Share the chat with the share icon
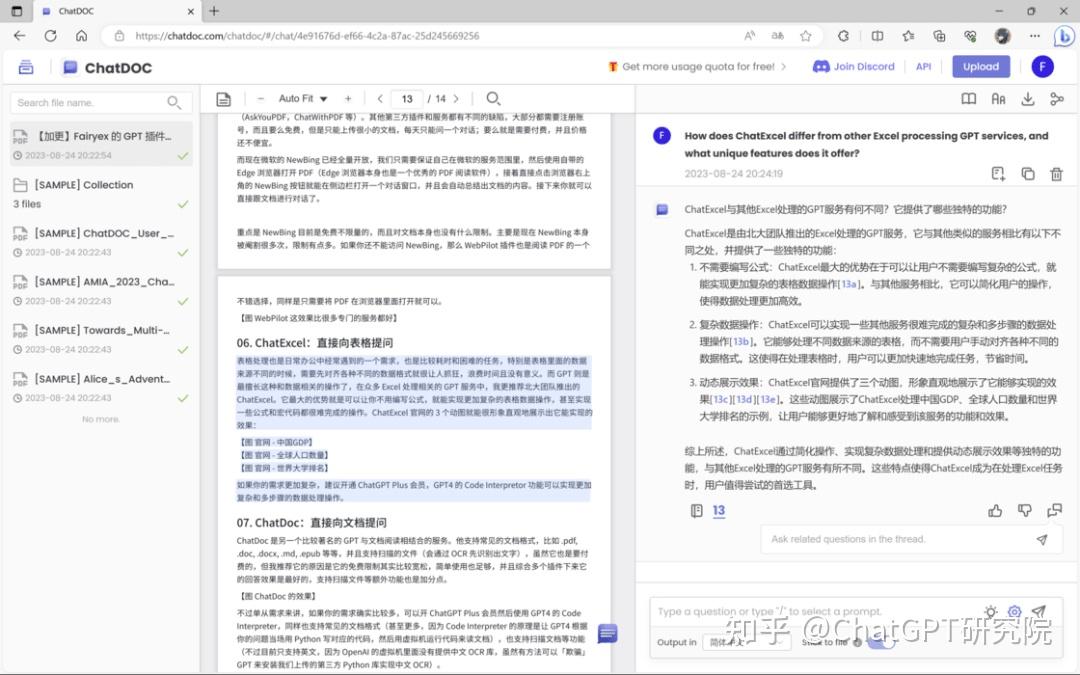 click(x=1057, y=99)
